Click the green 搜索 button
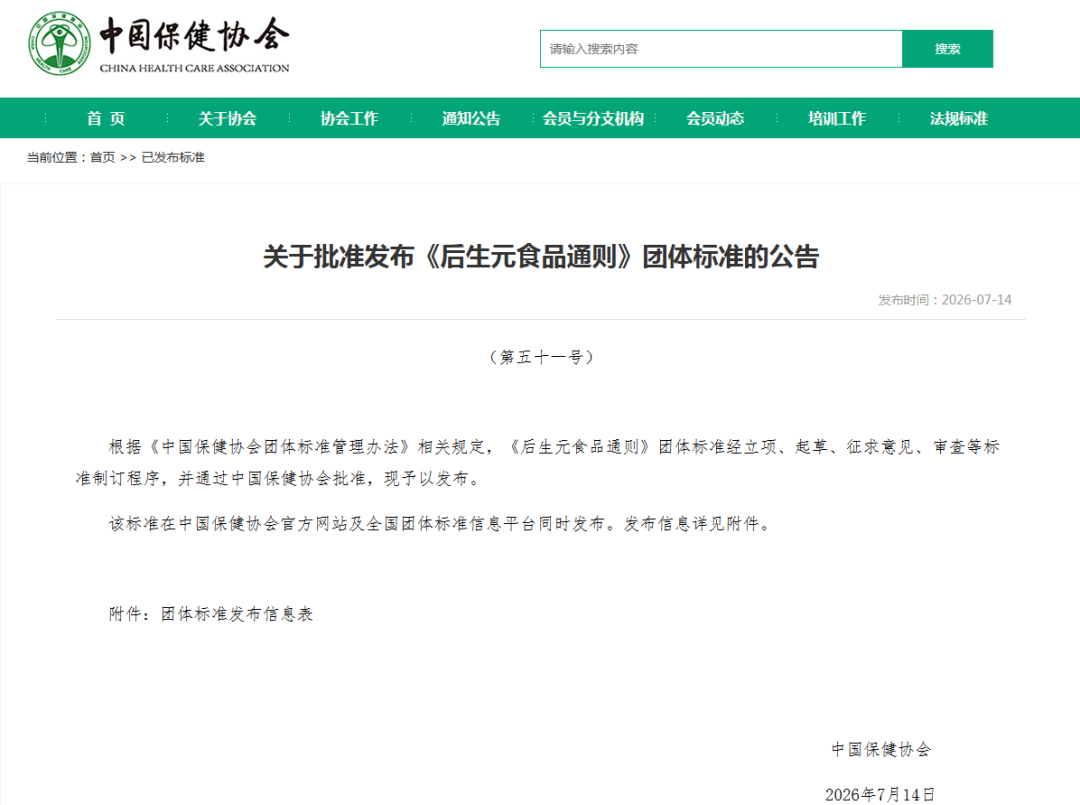The width and height of the screenshot is (1080, 805). pyautogui.click(x=947, y=49)
